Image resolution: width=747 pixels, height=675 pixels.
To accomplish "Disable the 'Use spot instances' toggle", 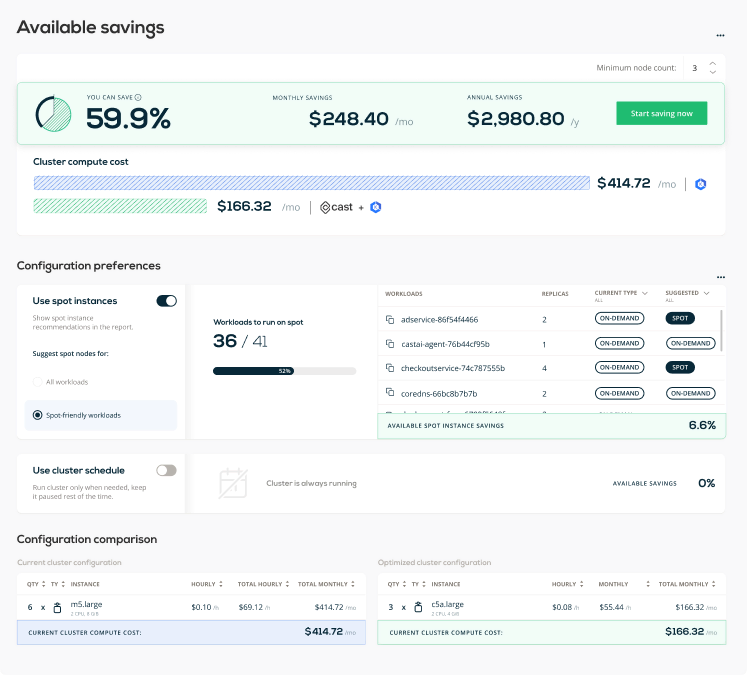I will (166, 301).
